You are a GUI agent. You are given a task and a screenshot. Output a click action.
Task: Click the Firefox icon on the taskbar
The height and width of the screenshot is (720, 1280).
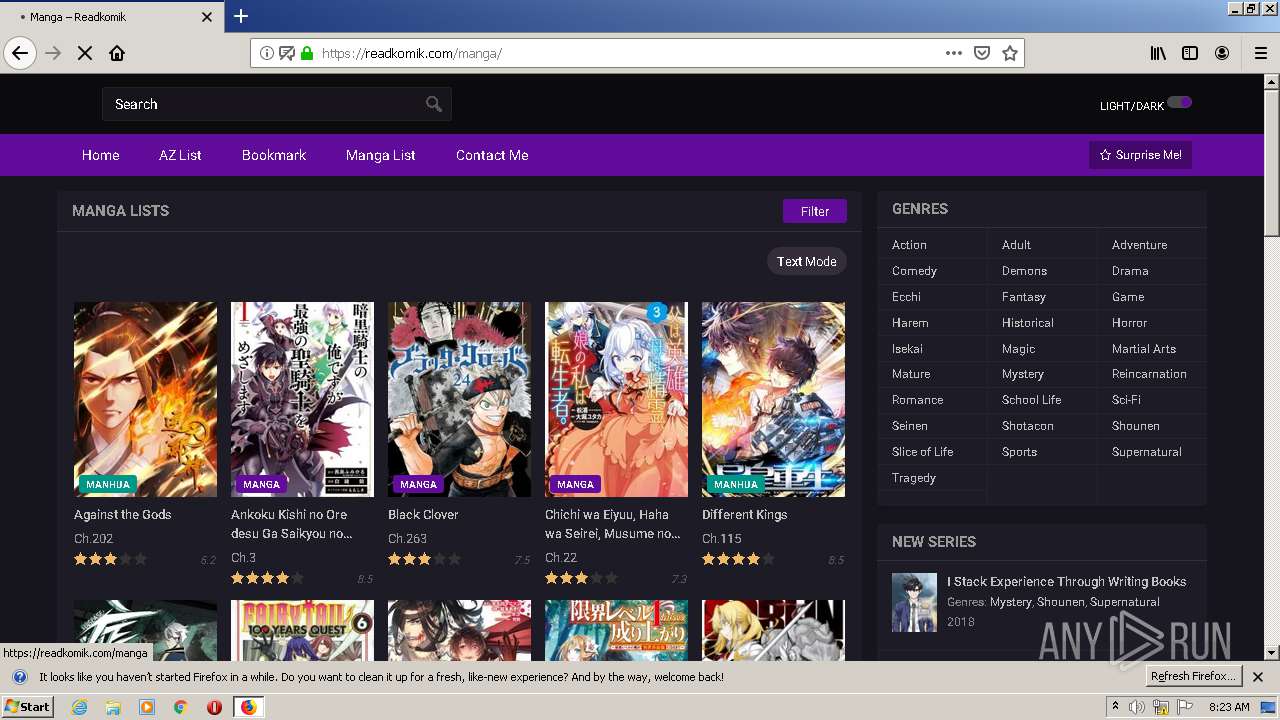248,707
